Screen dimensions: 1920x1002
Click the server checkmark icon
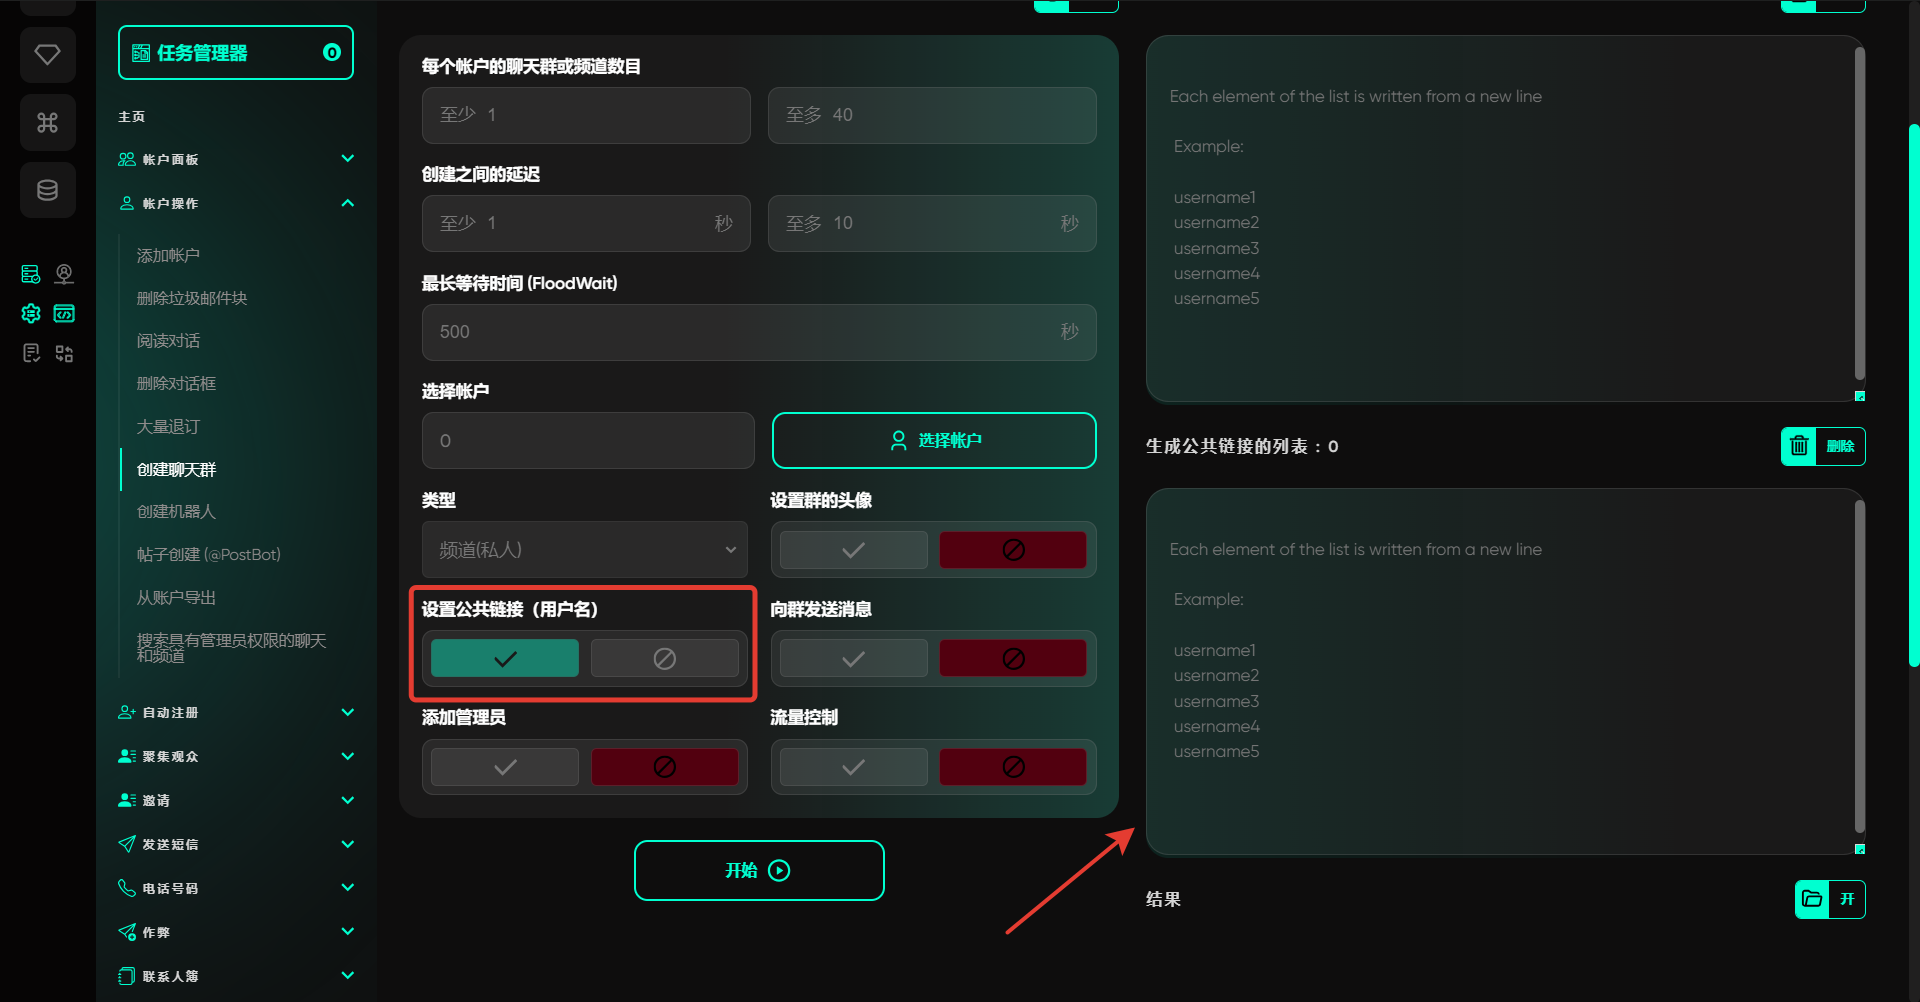(31, 274)
